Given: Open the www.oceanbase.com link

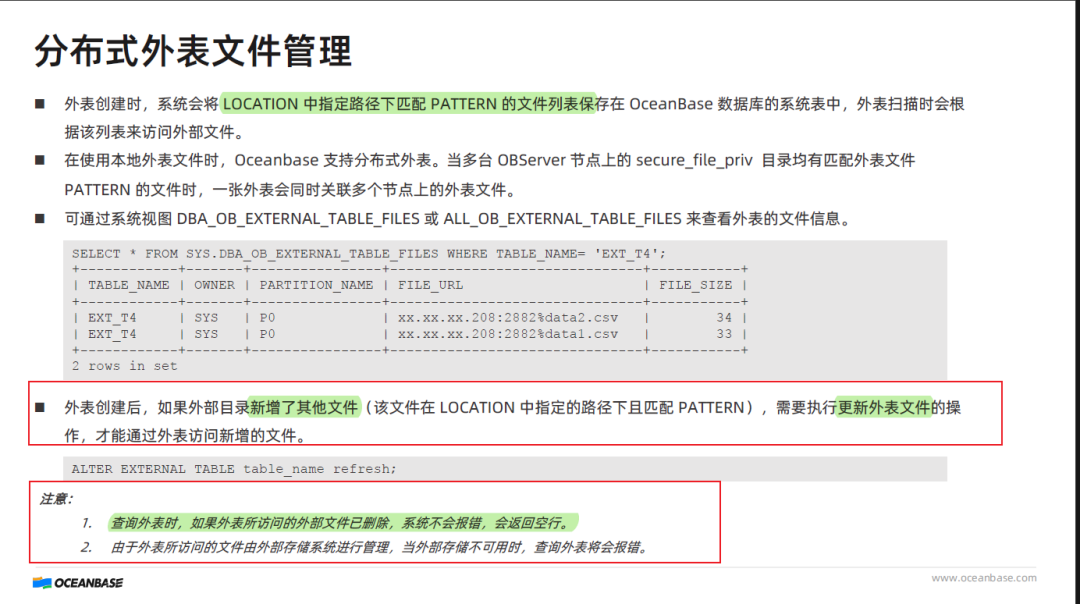Looking at the screenshot, I should (x=984, y=578).
